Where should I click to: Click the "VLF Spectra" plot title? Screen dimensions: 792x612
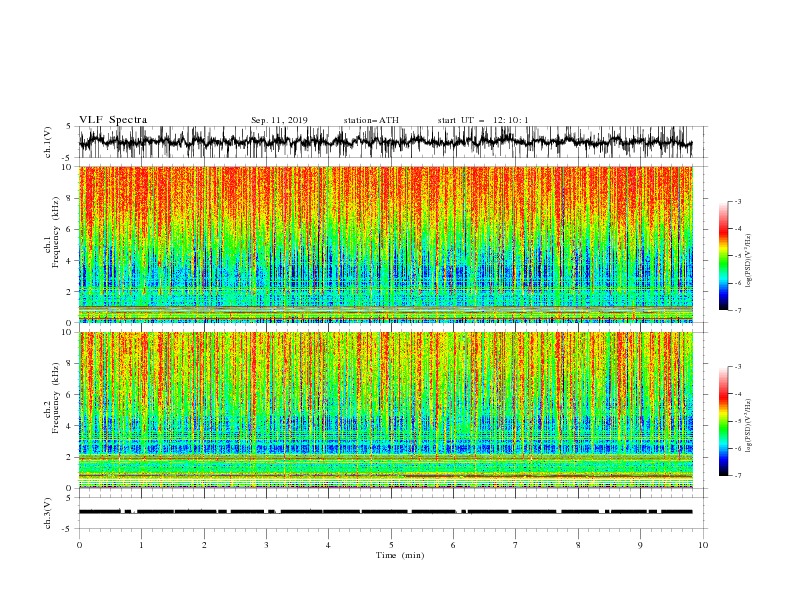tap(113, 120)
